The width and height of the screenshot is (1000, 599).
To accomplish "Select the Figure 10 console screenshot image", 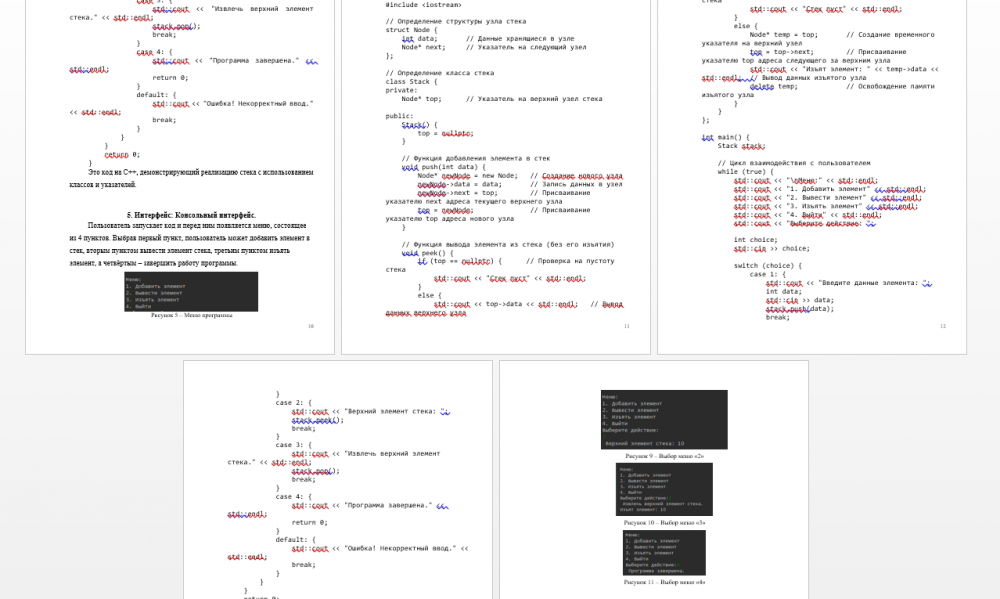I will point(664,489).
